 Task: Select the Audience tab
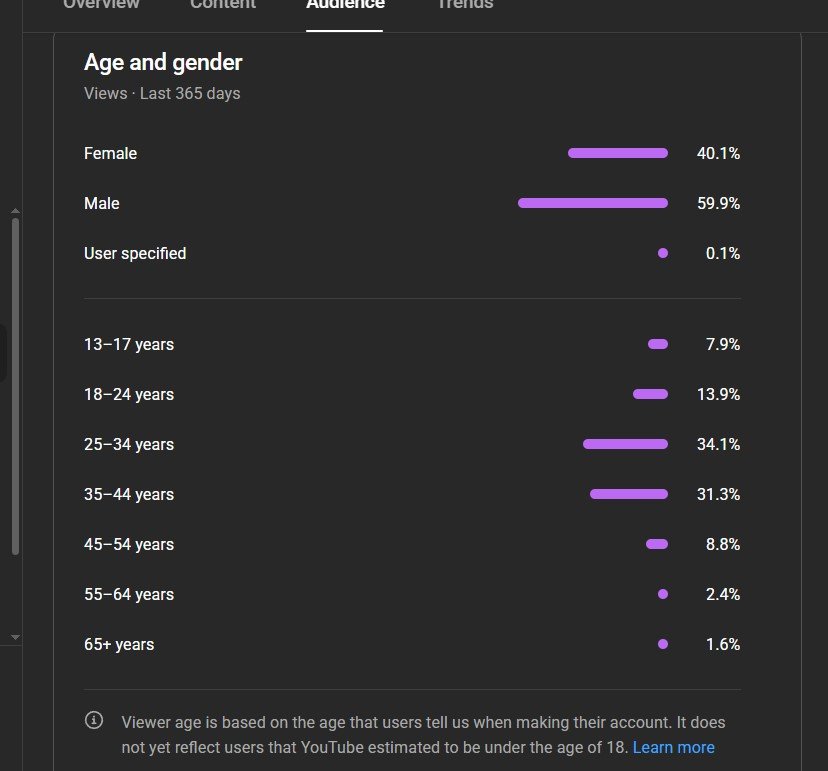point(345,5)
